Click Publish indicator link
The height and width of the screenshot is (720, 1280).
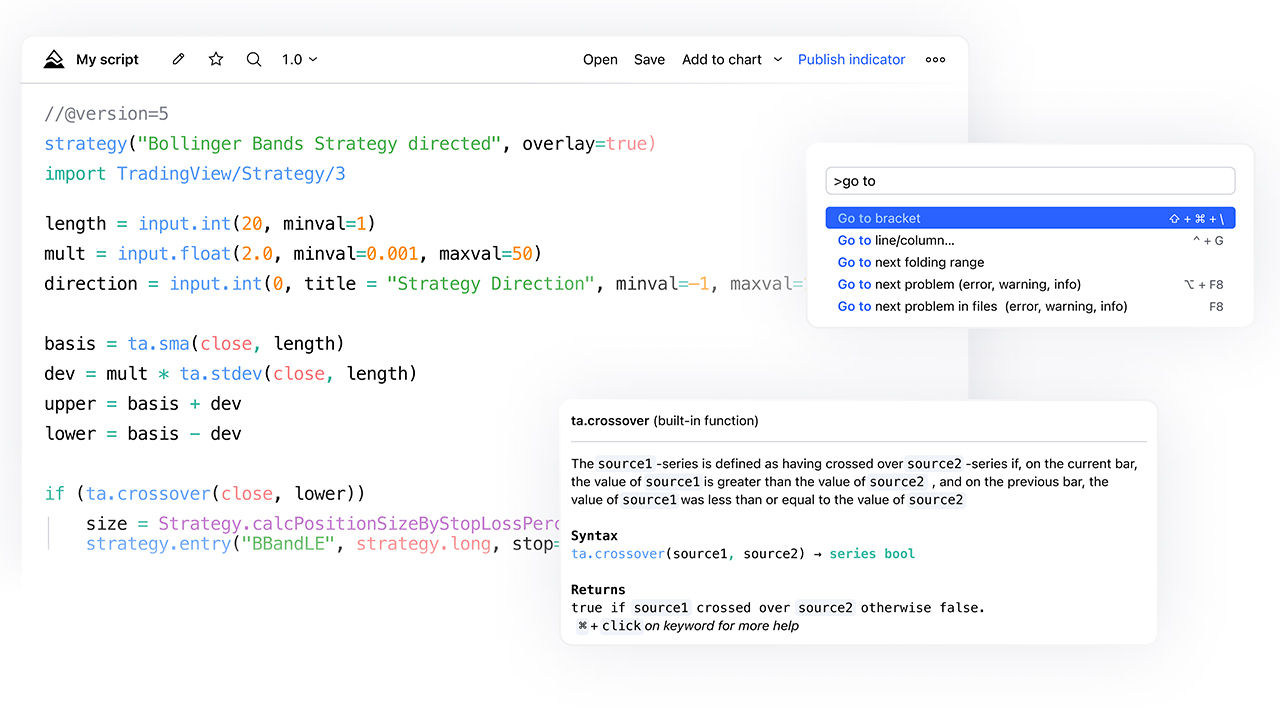click(851, 60)
